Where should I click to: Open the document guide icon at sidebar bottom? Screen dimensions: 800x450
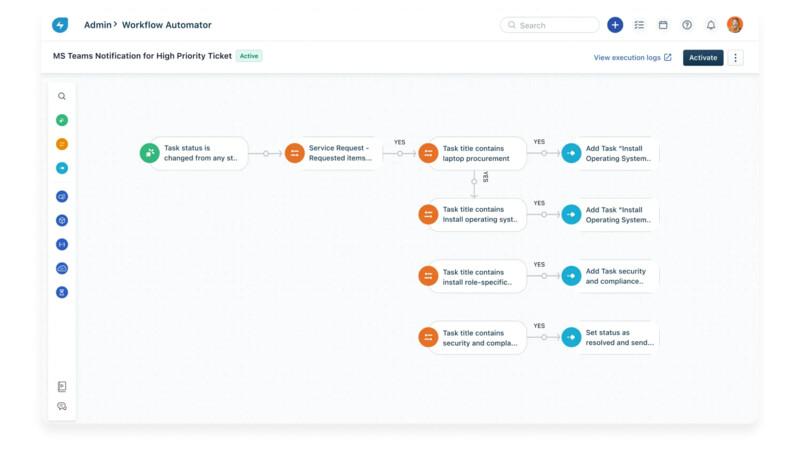click(62, 387)
